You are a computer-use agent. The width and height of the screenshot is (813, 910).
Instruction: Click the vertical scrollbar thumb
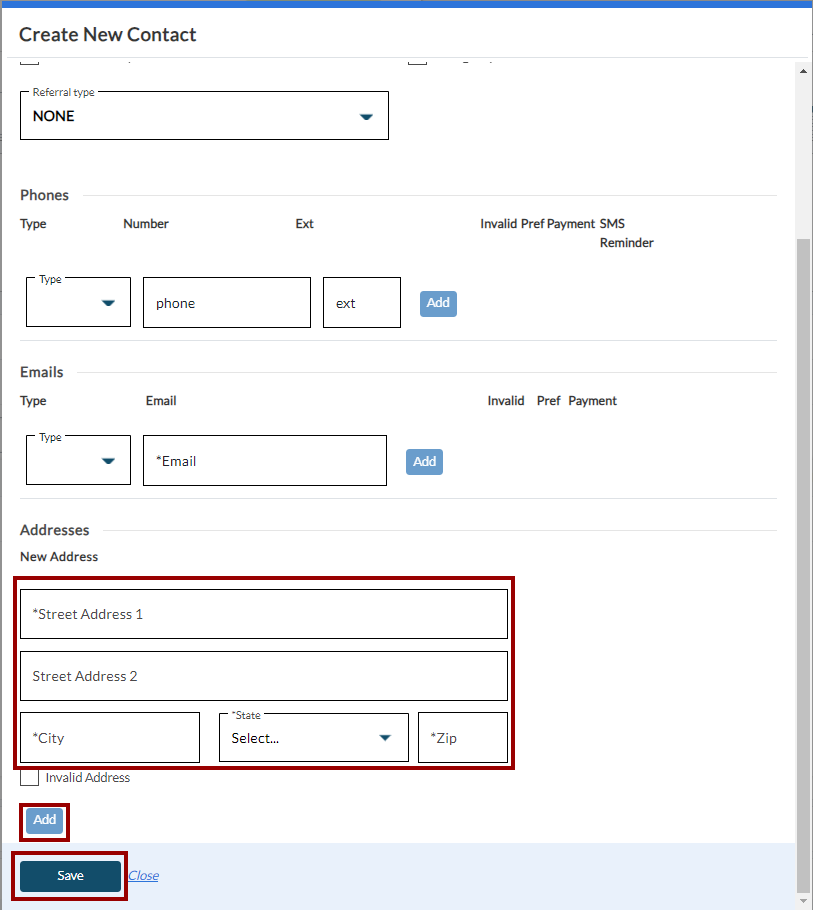click(x=804, y=560)
